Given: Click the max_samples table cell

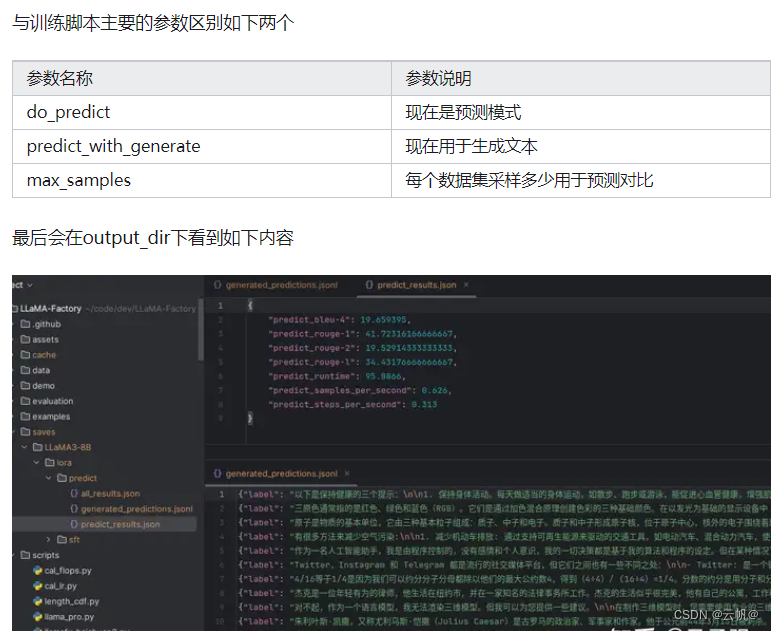Looking at the screenshot, I should tap(202, 180).
